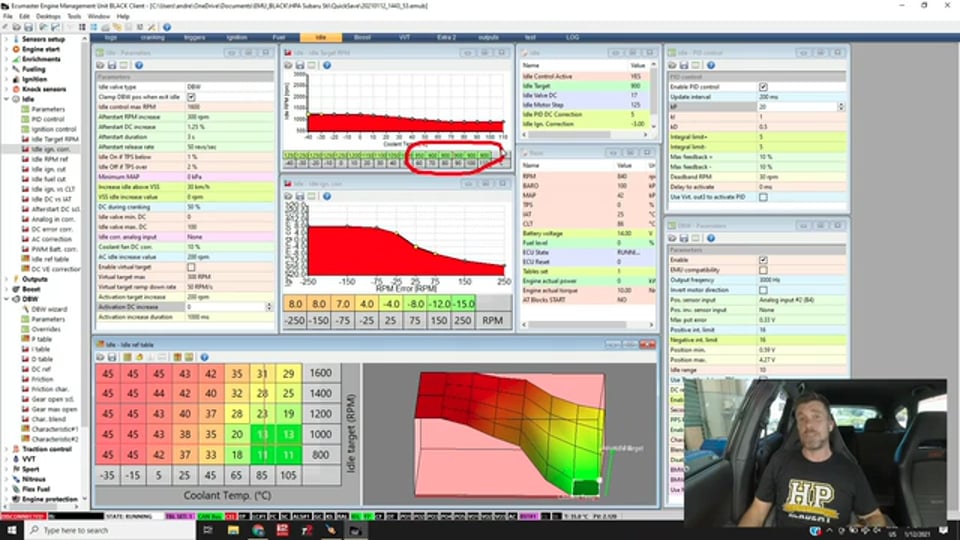Save icon in Idle ref table panel toolbar
Viewport: 960px width, 540px height.
112,357
